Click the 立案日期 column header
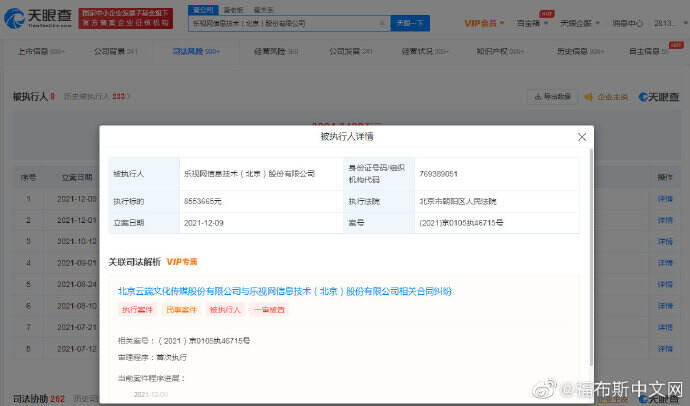690x406 pixels. [77, 178]
